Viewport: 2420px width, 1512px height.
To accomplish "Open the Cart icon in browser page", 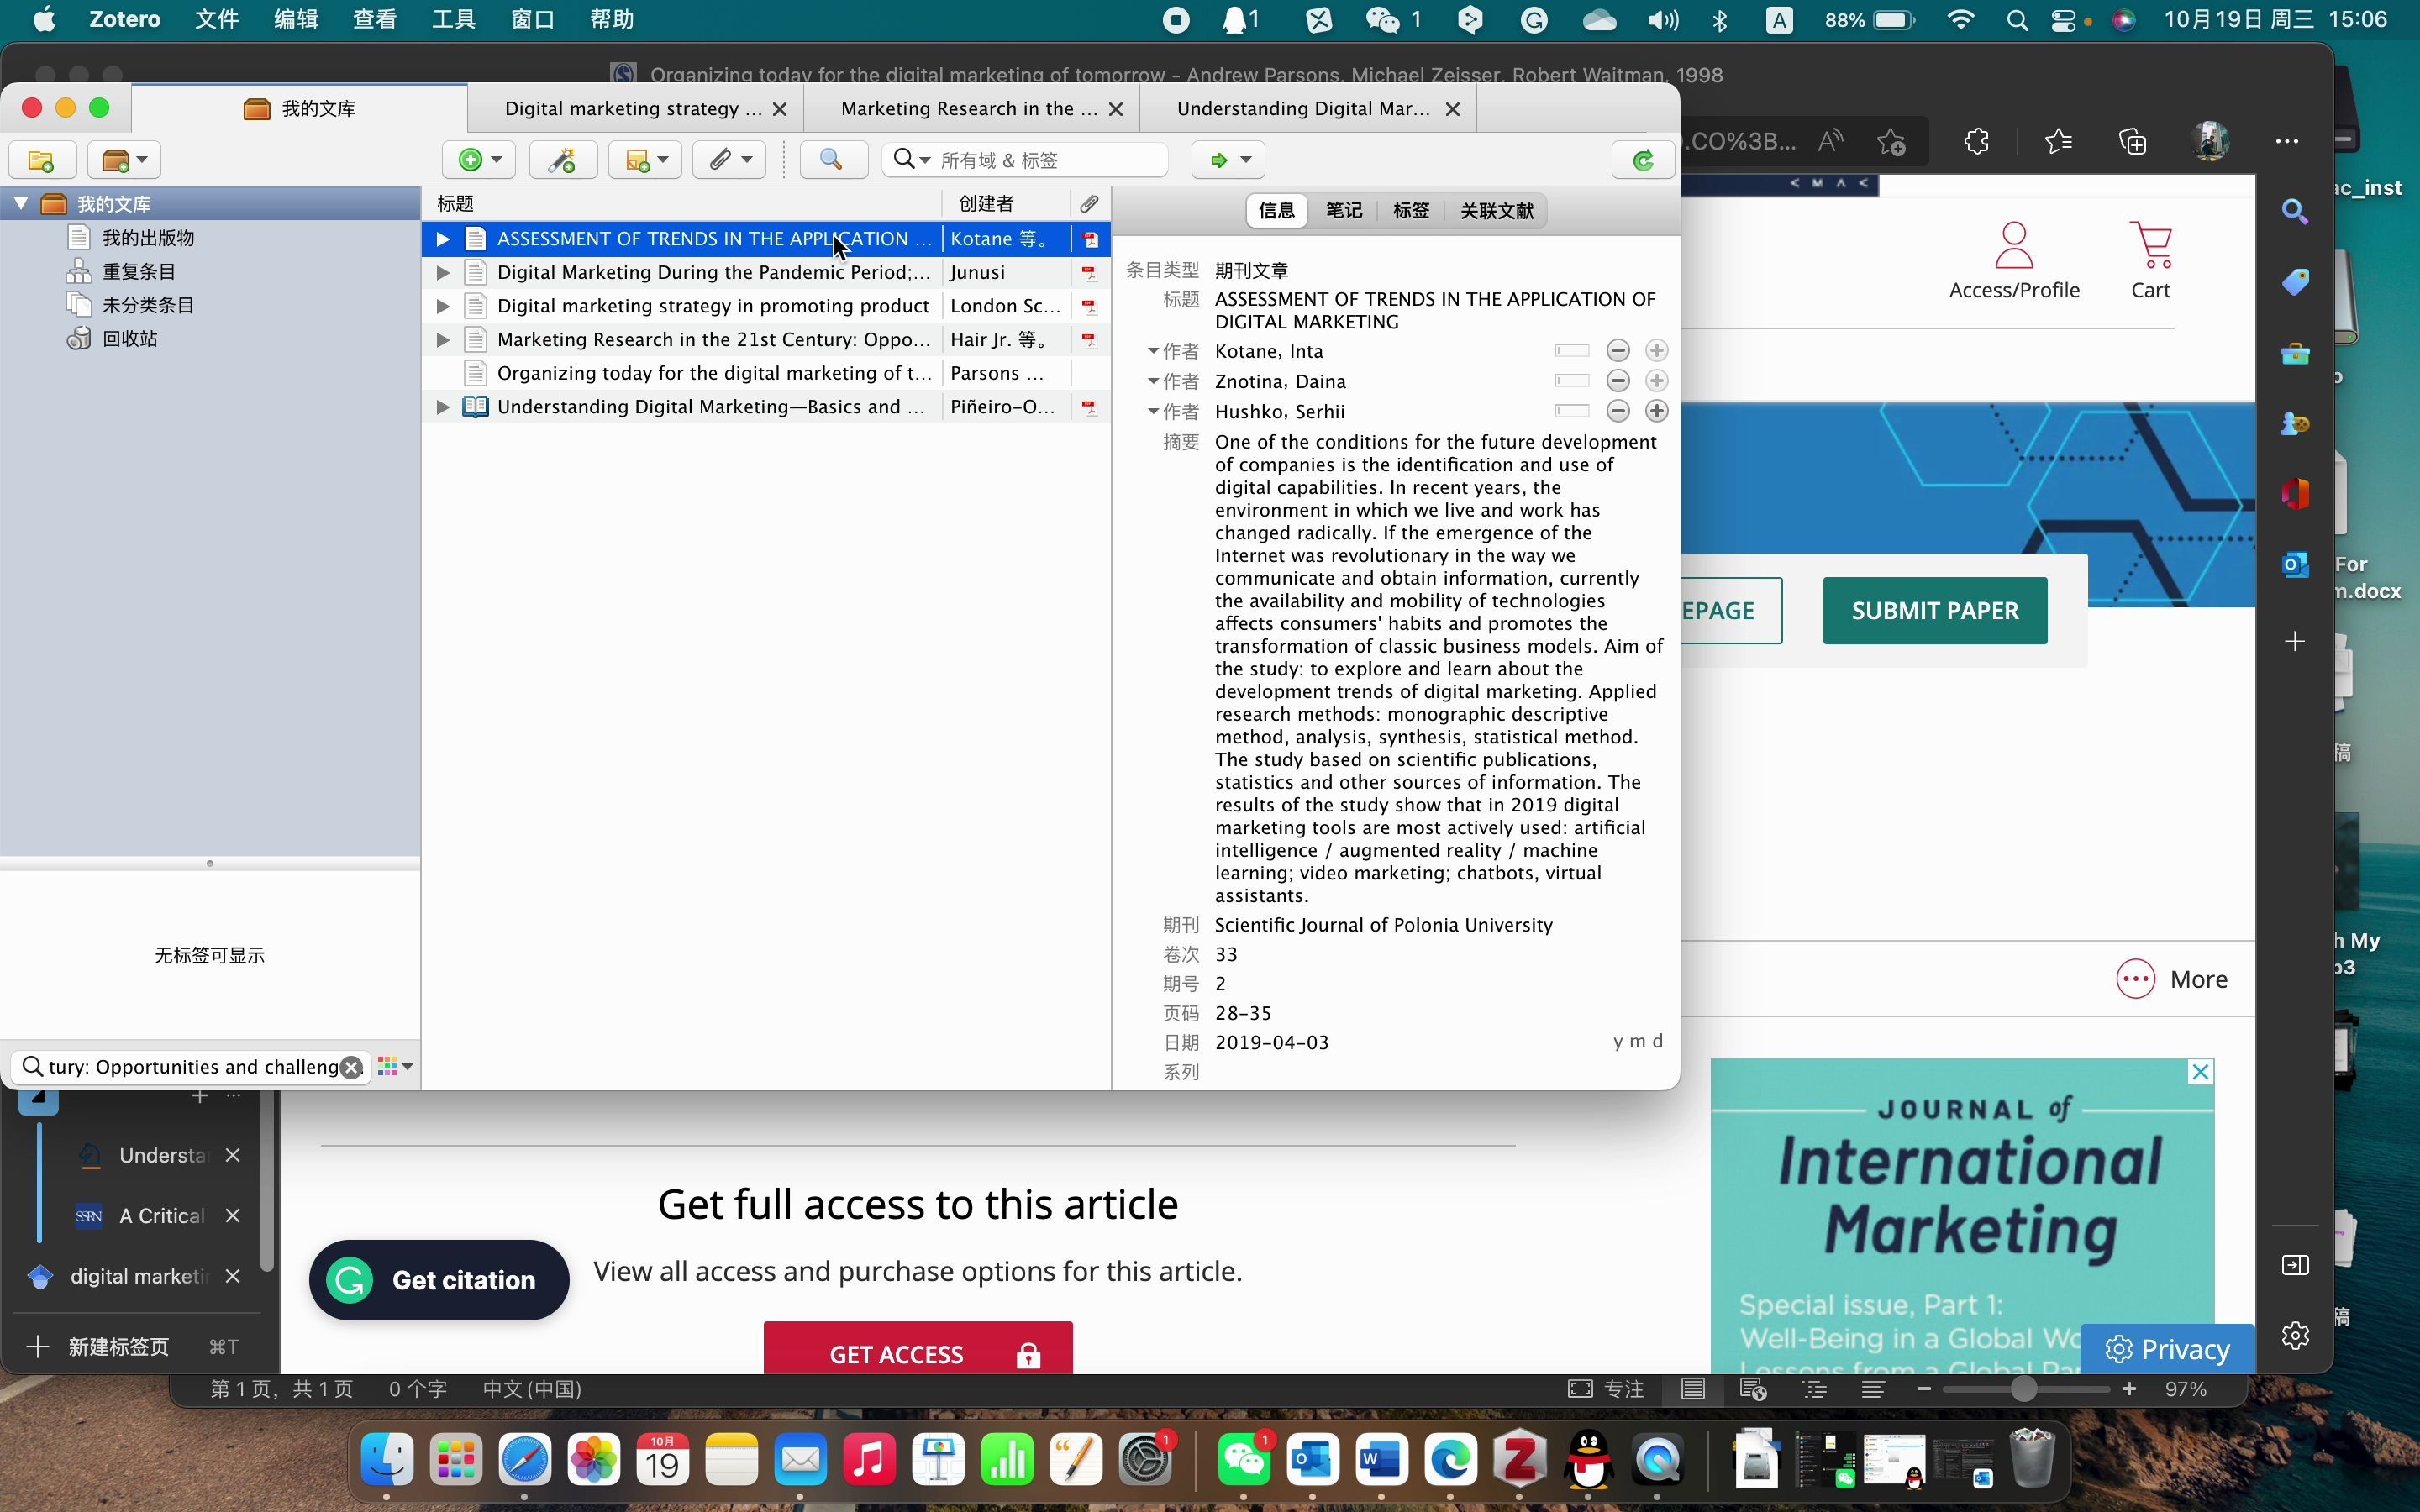I will [2151, 261].
